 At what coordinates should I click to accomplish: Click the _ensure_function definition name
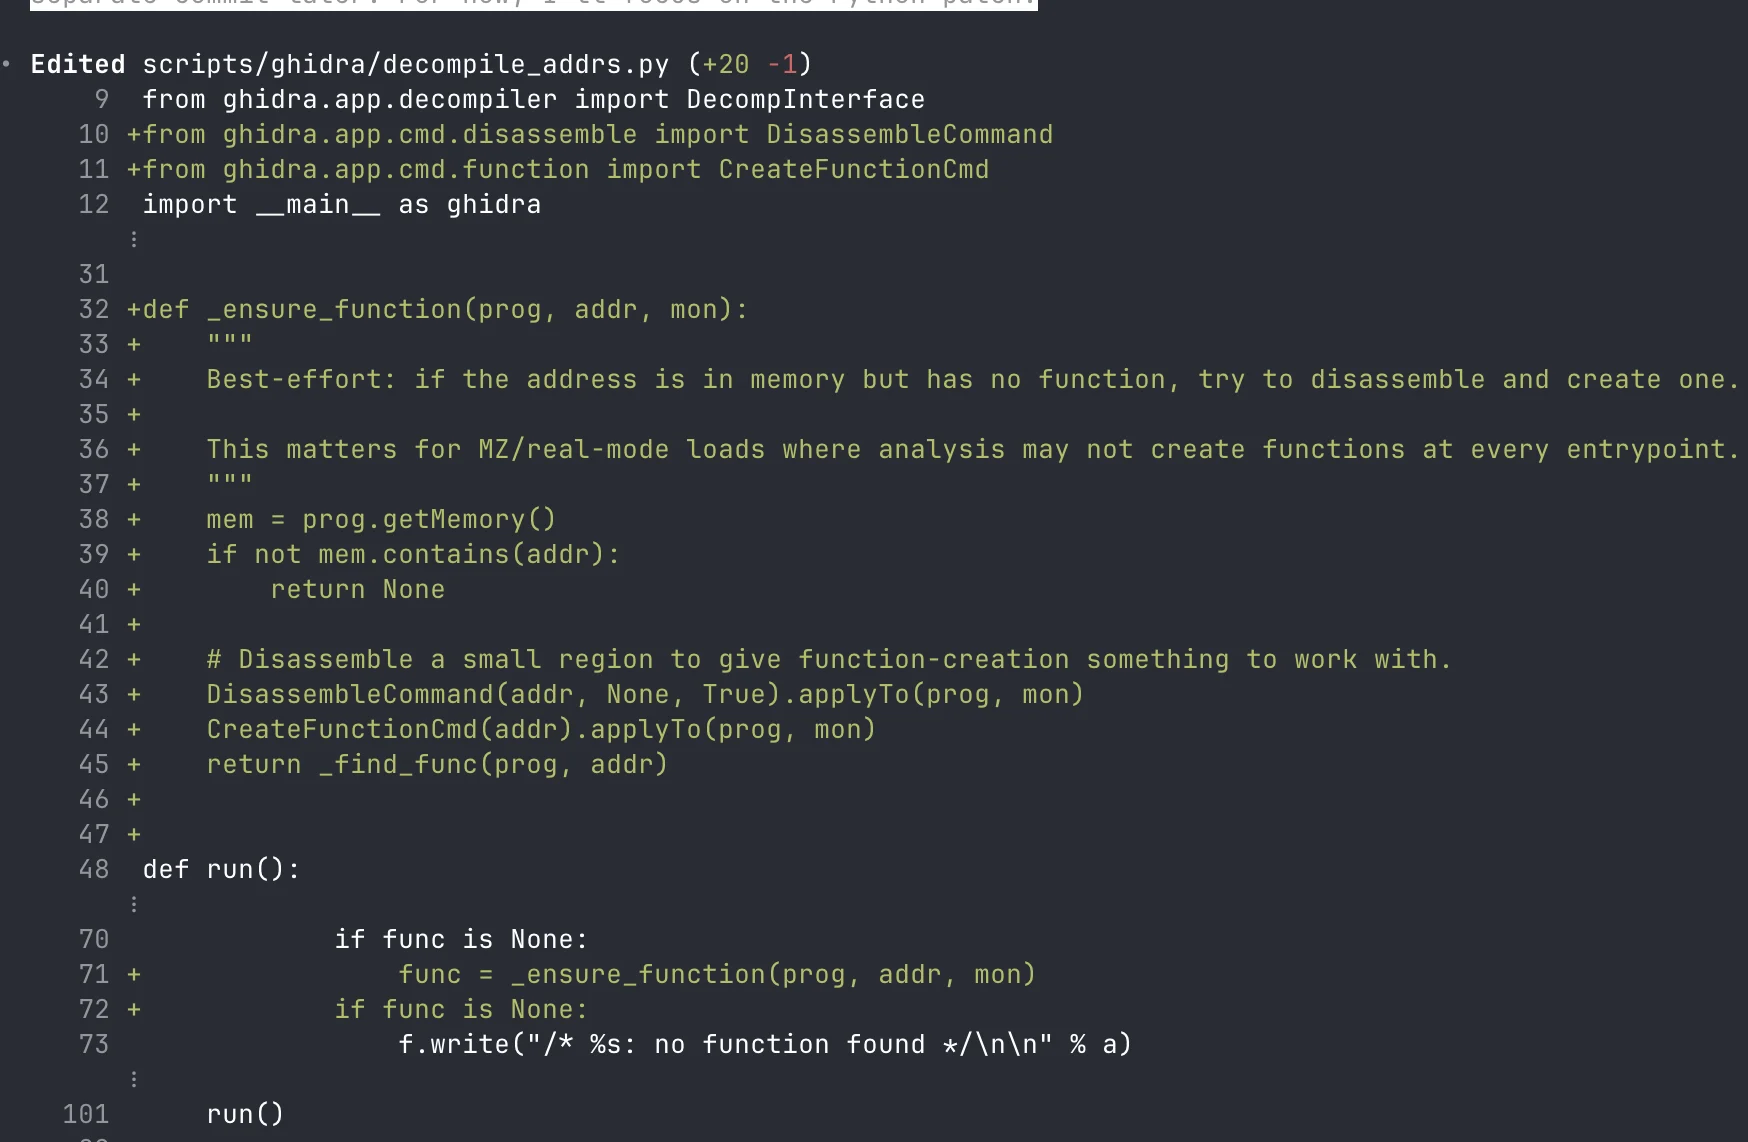click(x=334, y=310)
